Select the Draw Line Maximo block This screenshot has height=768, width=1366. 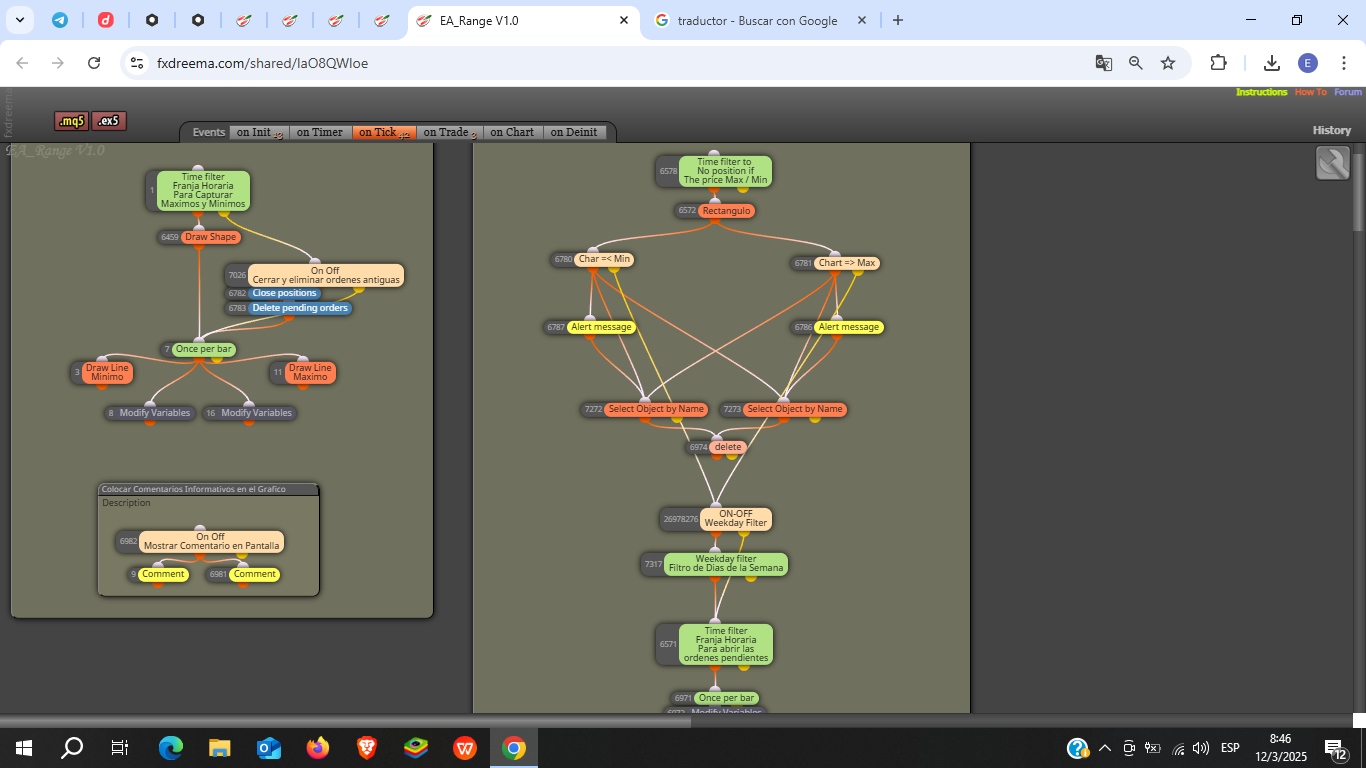coord(310,372)
